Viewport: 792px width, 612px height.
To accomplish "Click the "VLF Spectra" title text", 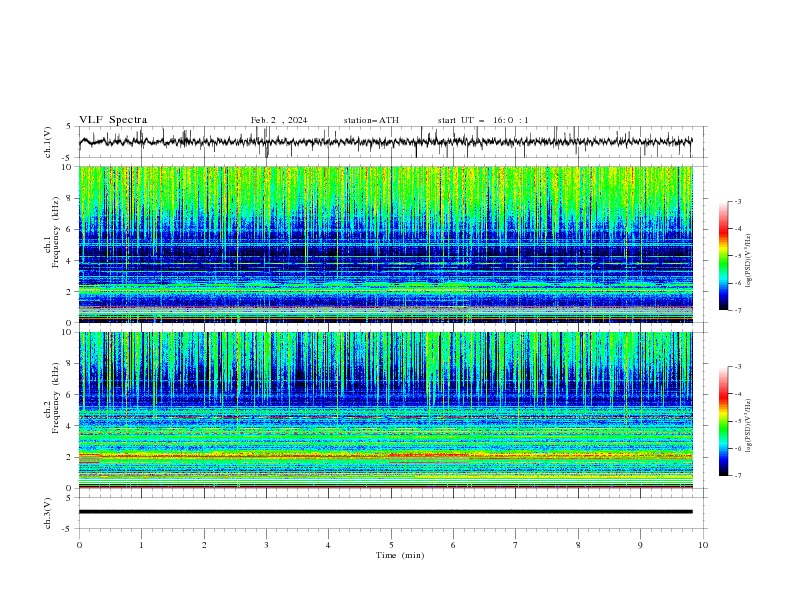I will point(113,120).
